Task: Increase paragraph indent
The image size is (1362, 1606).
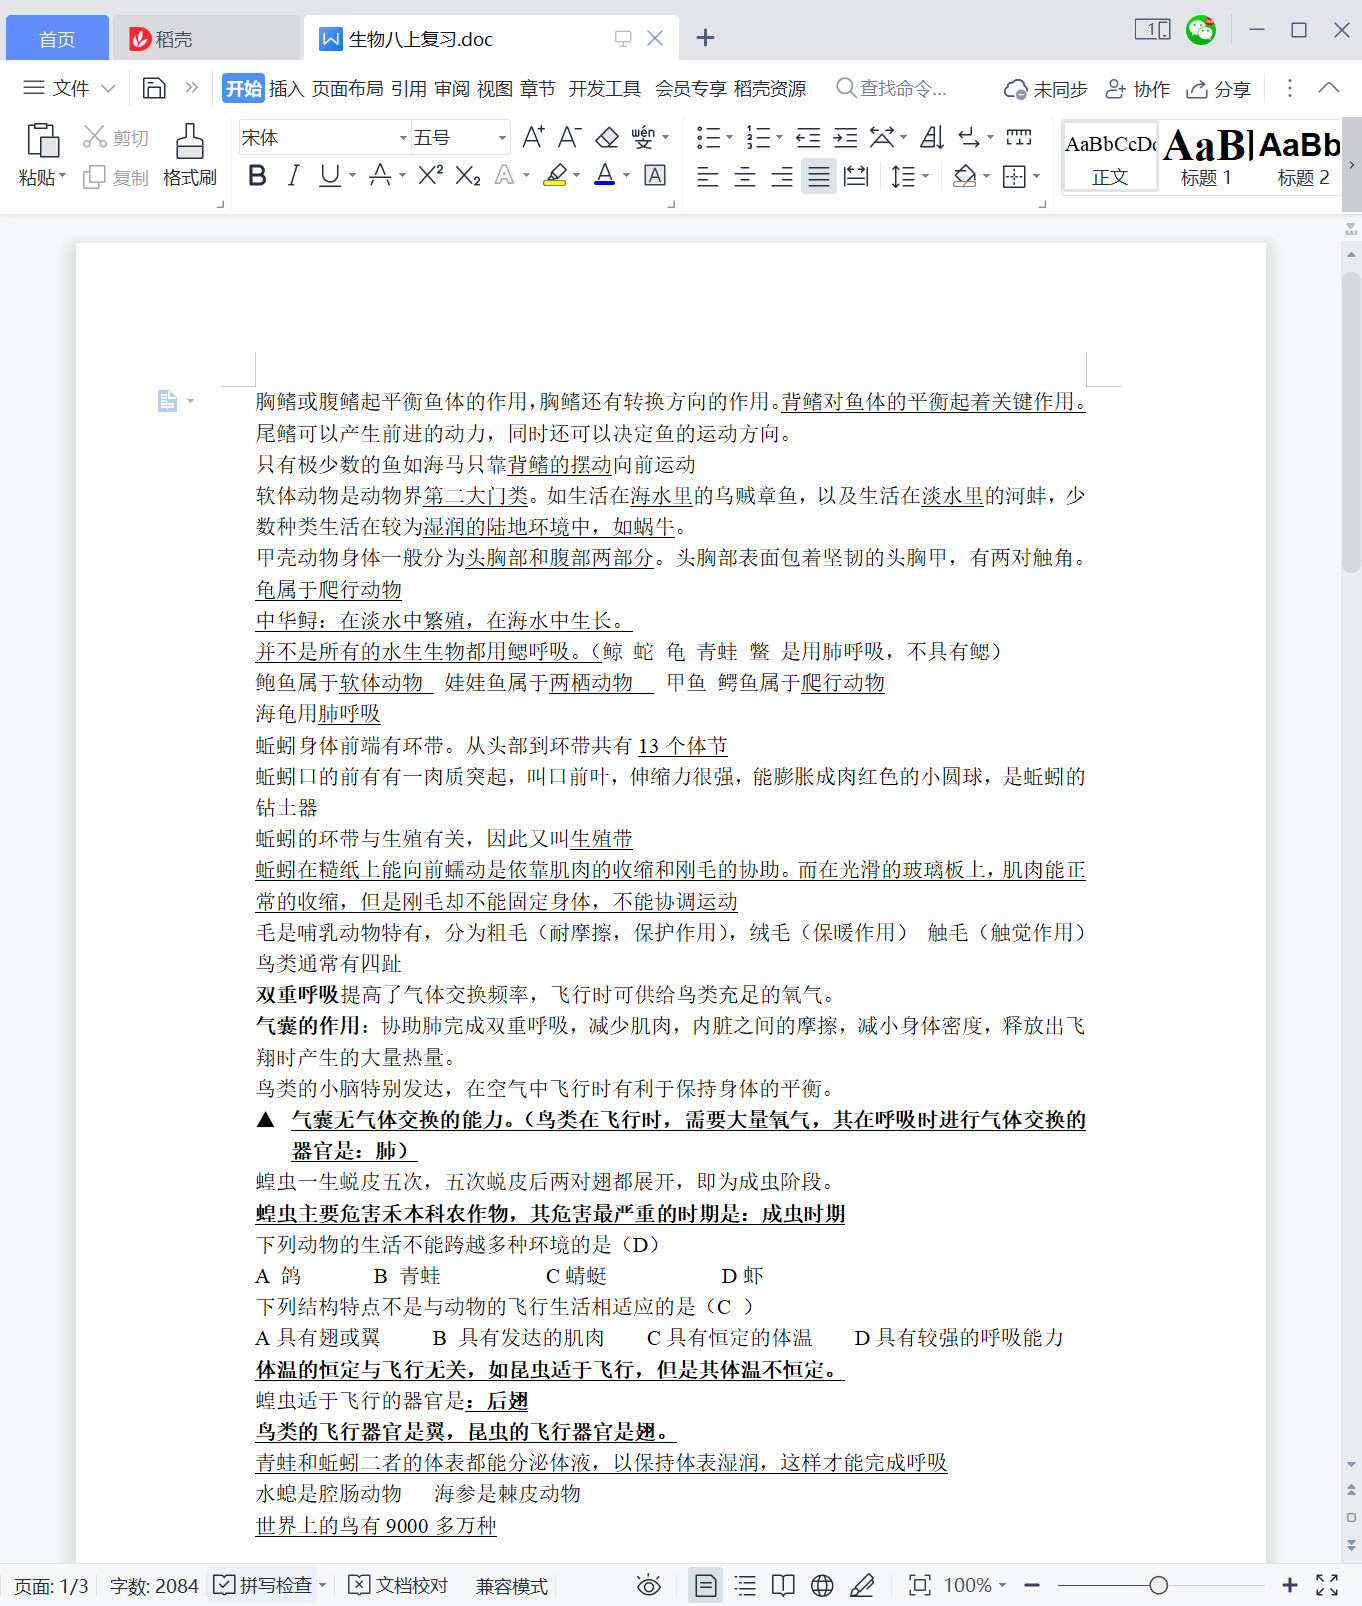Action: pyautogui.click(x=845, y=137)
